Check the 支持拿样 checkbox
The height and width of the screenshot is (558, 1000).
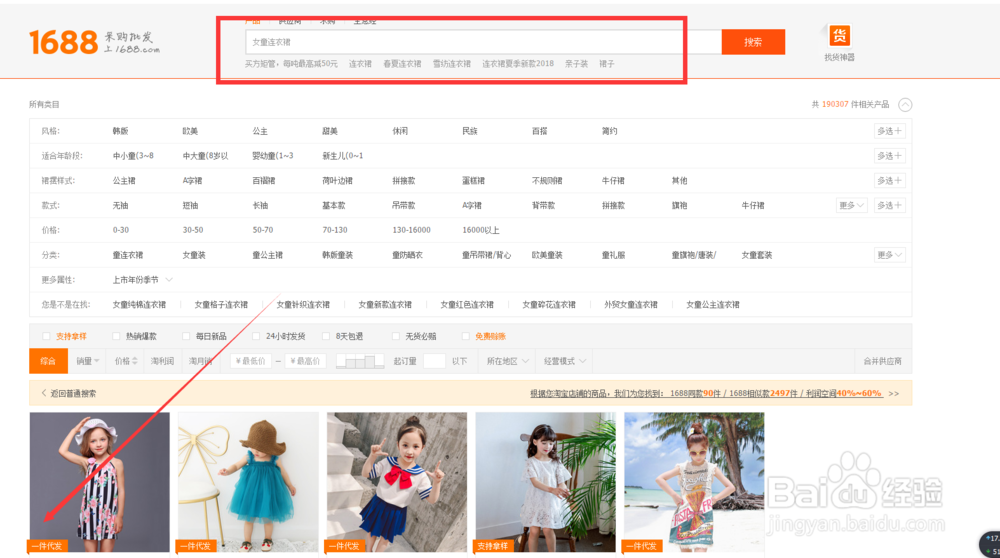point(46,336)
